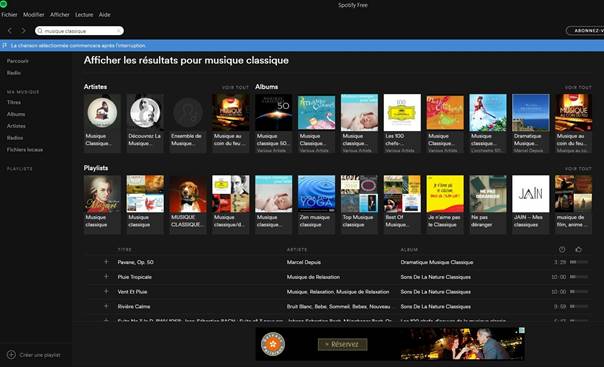604x367 pixels.
Task: Sort tracks by popularity thumbs-up icon
Action: point(579,250)
